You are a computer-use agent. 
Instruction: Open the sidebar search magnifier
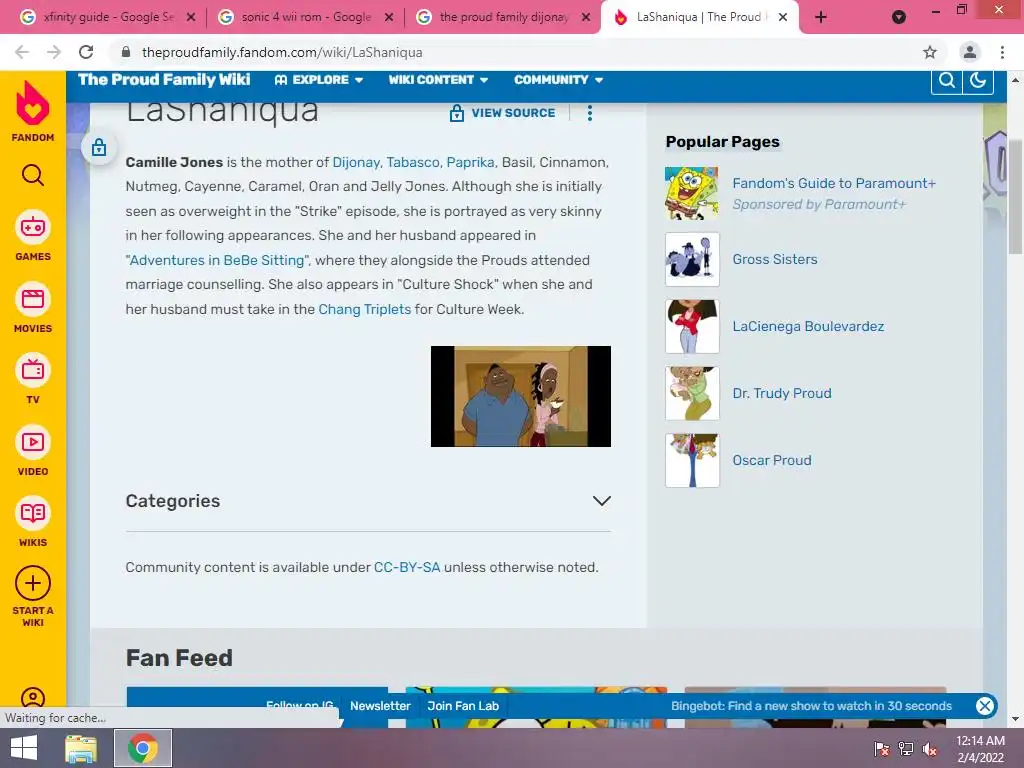pos(33,175)
